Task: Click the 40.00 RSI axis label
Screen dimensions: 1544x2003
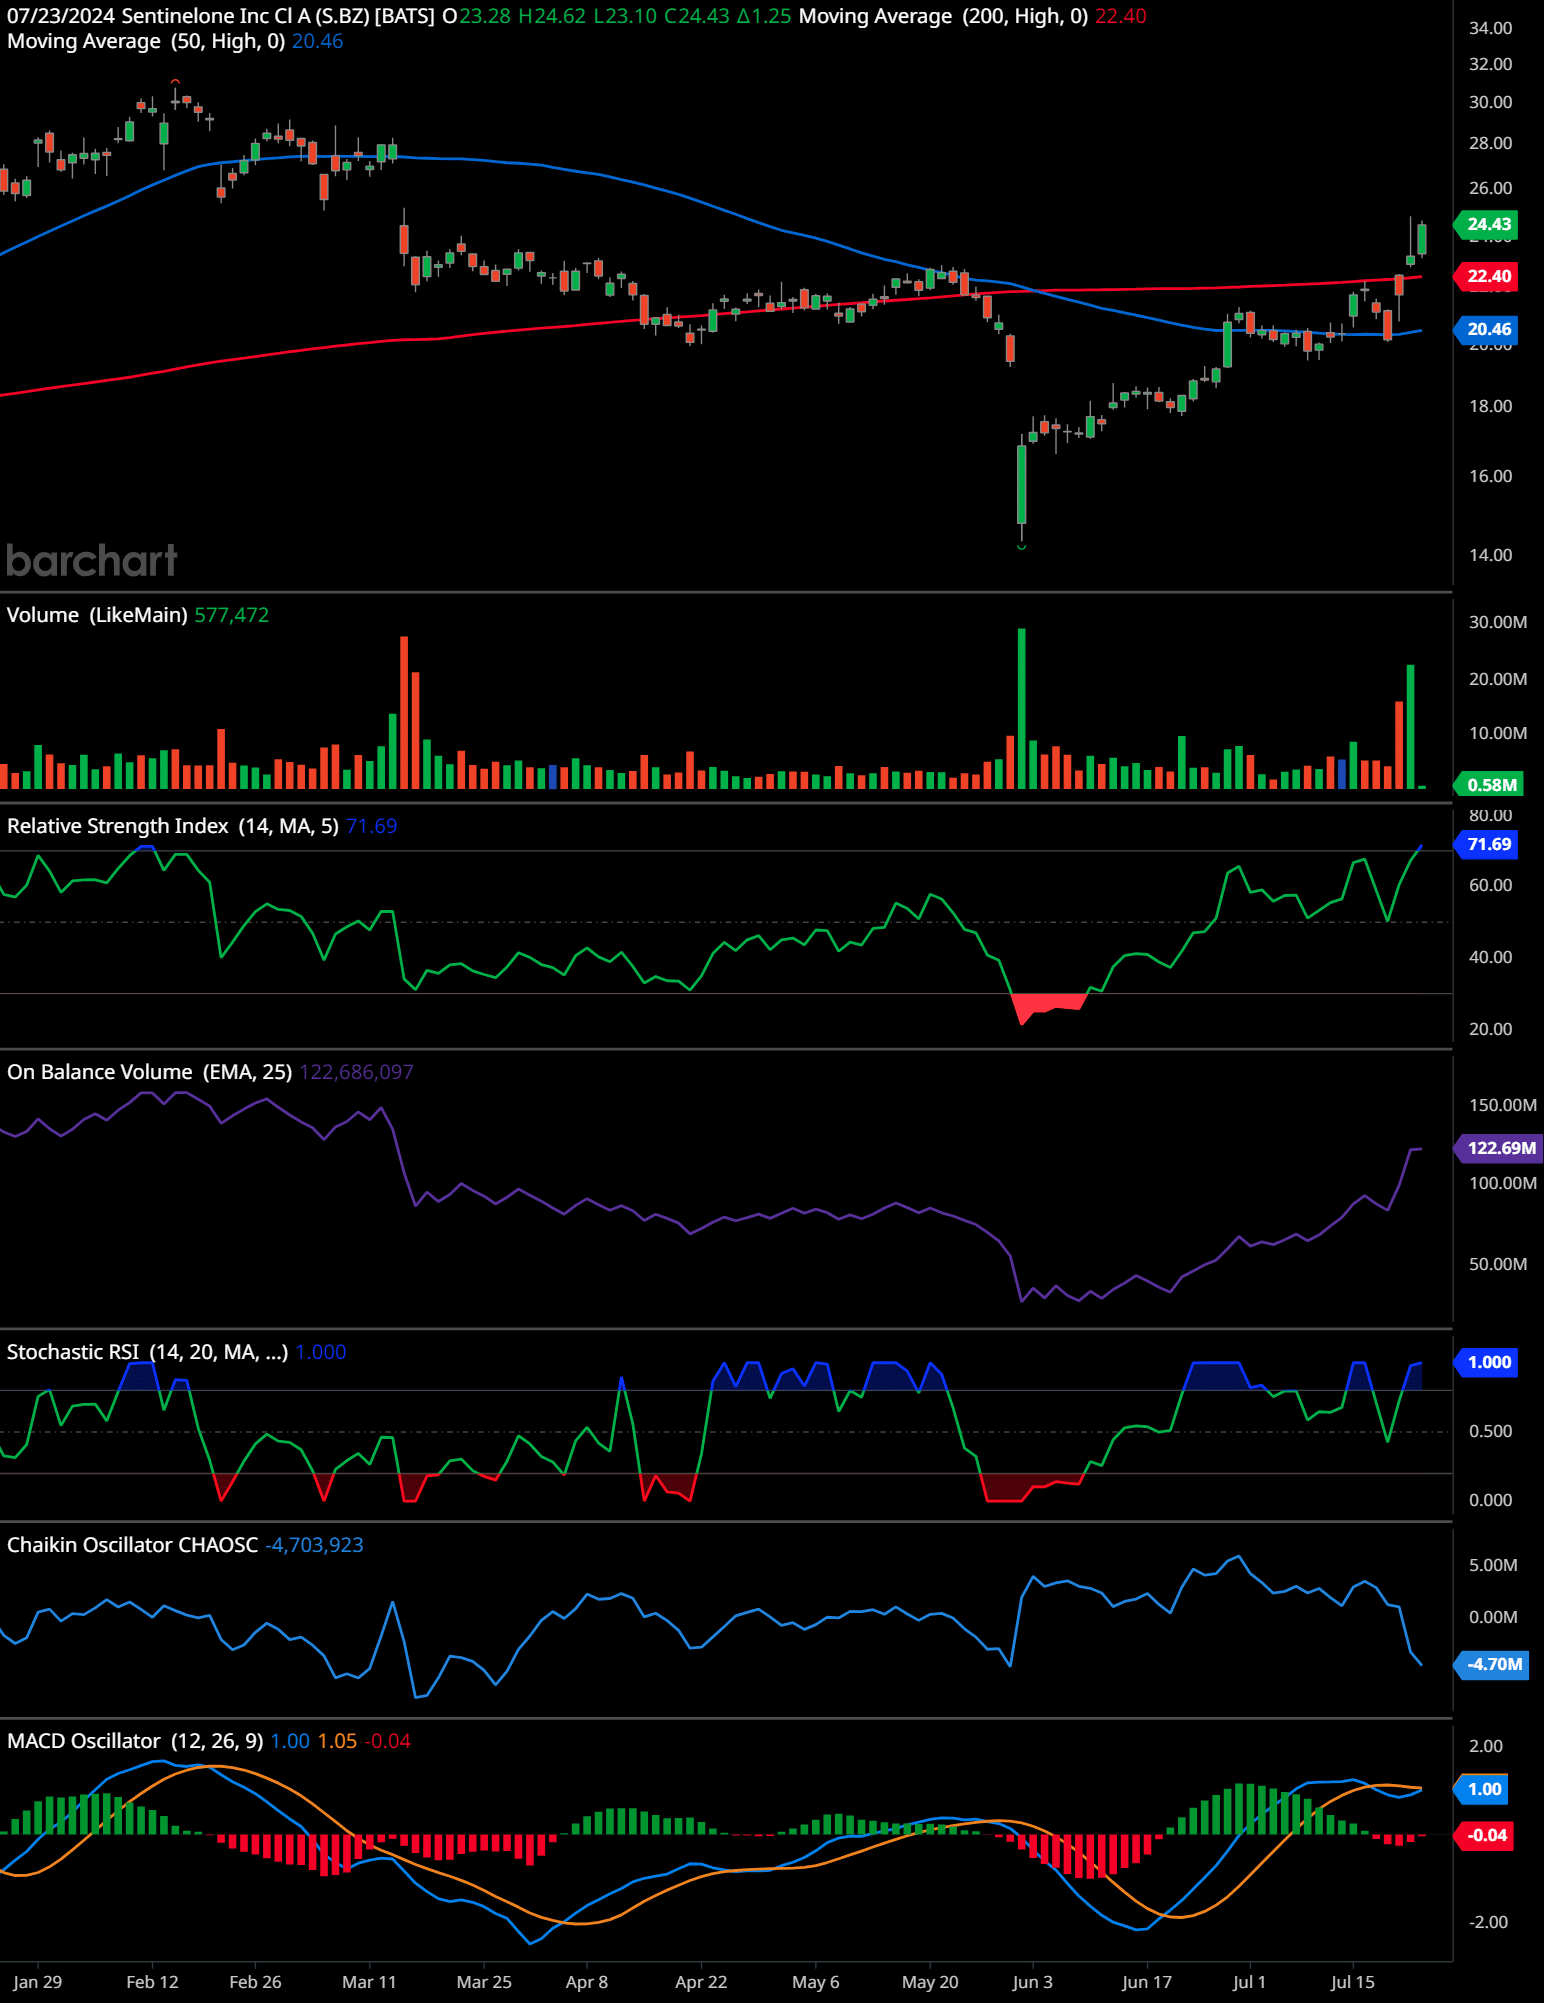Action: pos(1490,957)
